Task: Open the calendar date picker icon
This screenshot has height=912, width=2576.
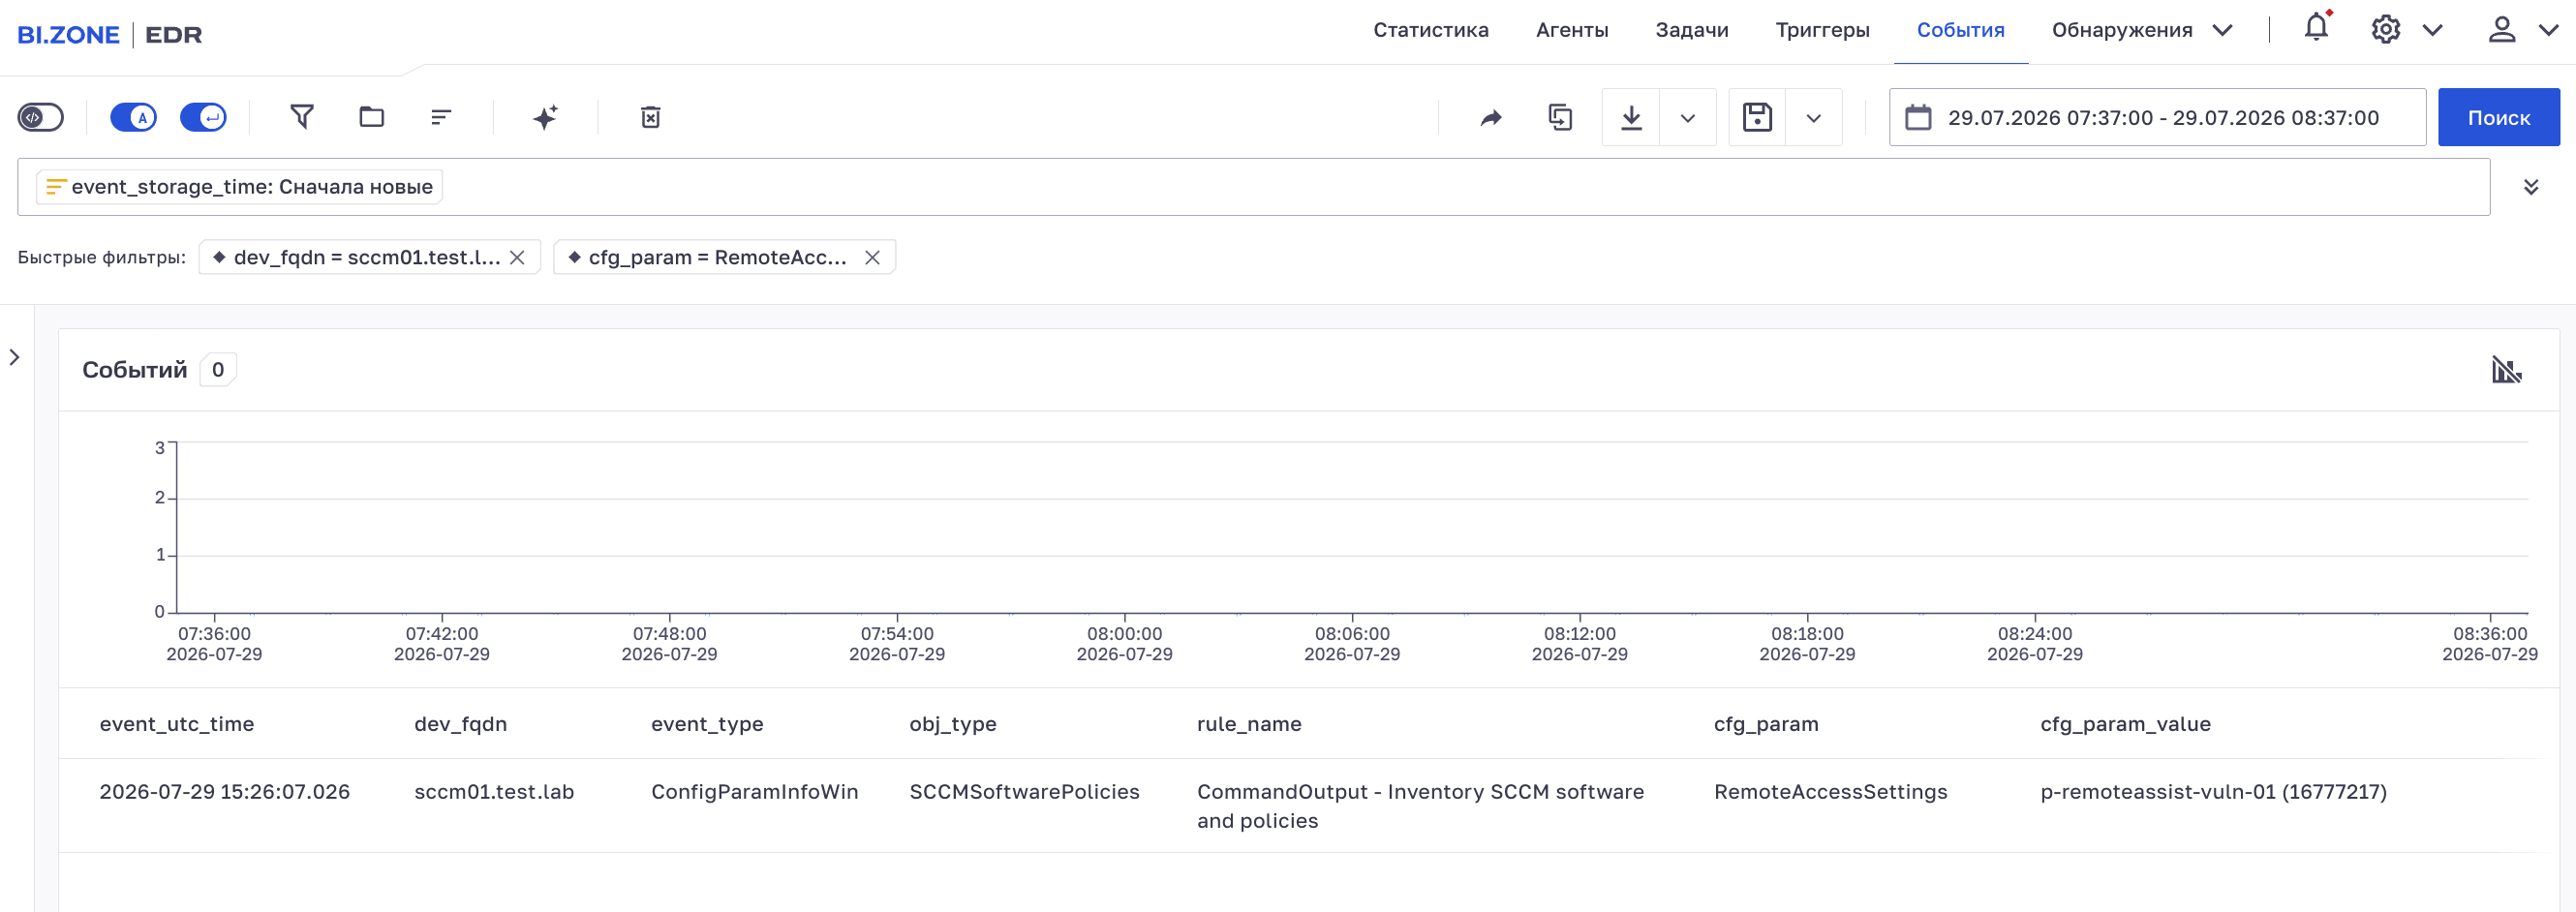Action: 1918,117
